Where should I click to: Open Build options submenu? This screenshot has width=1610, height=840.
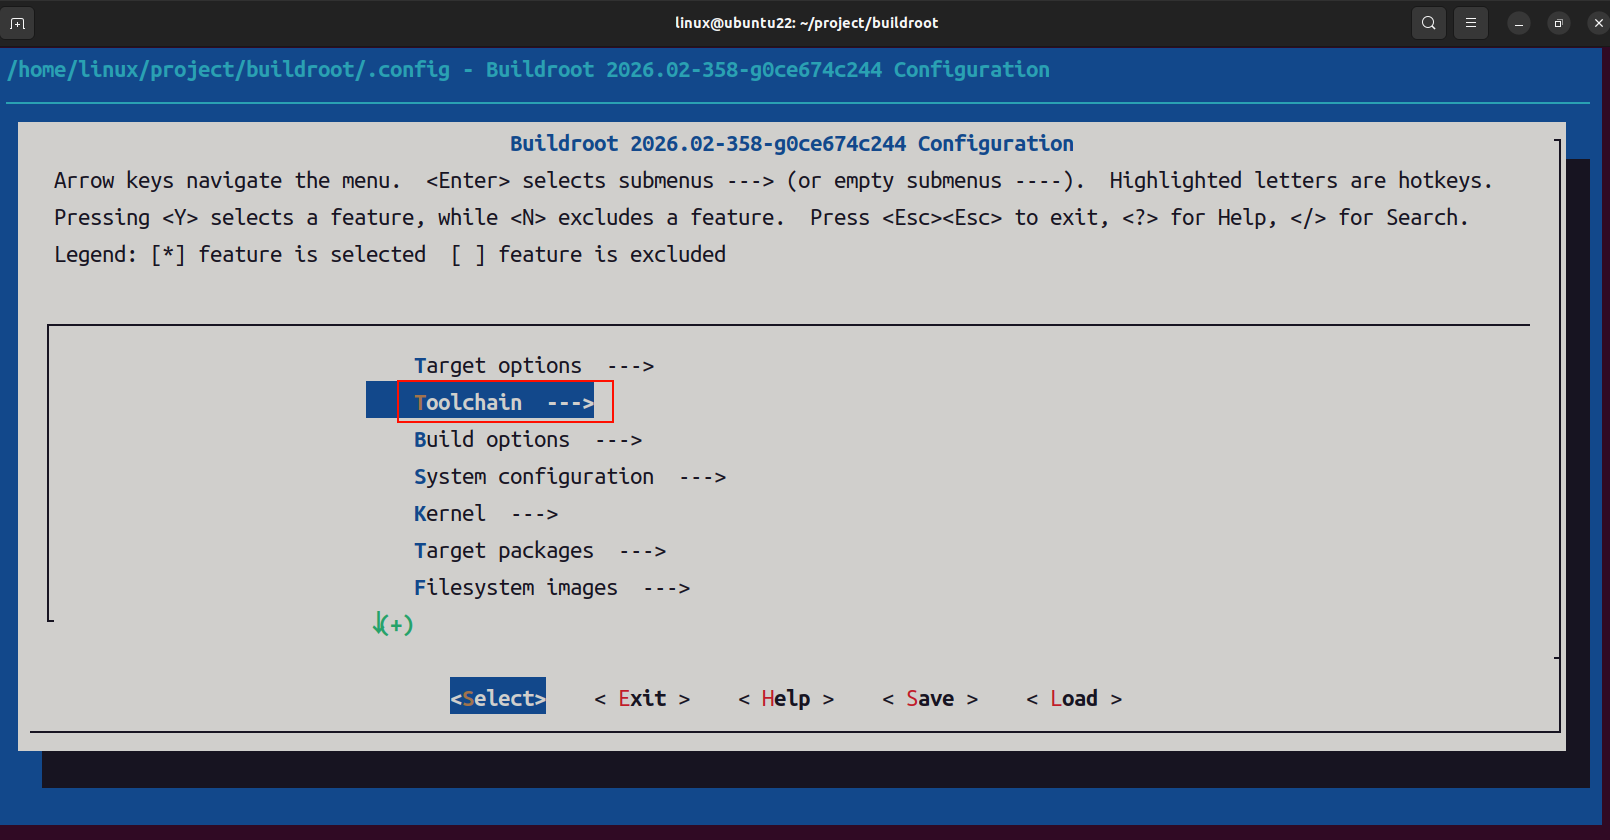(528, 440)
